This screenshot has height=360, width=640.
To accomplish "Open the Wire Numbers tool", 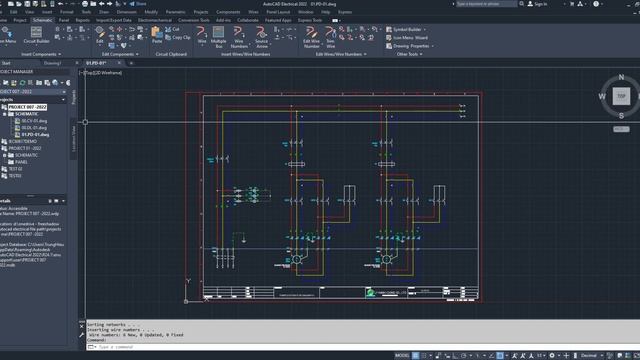I will pyautogui.click(x=239, y=37).
